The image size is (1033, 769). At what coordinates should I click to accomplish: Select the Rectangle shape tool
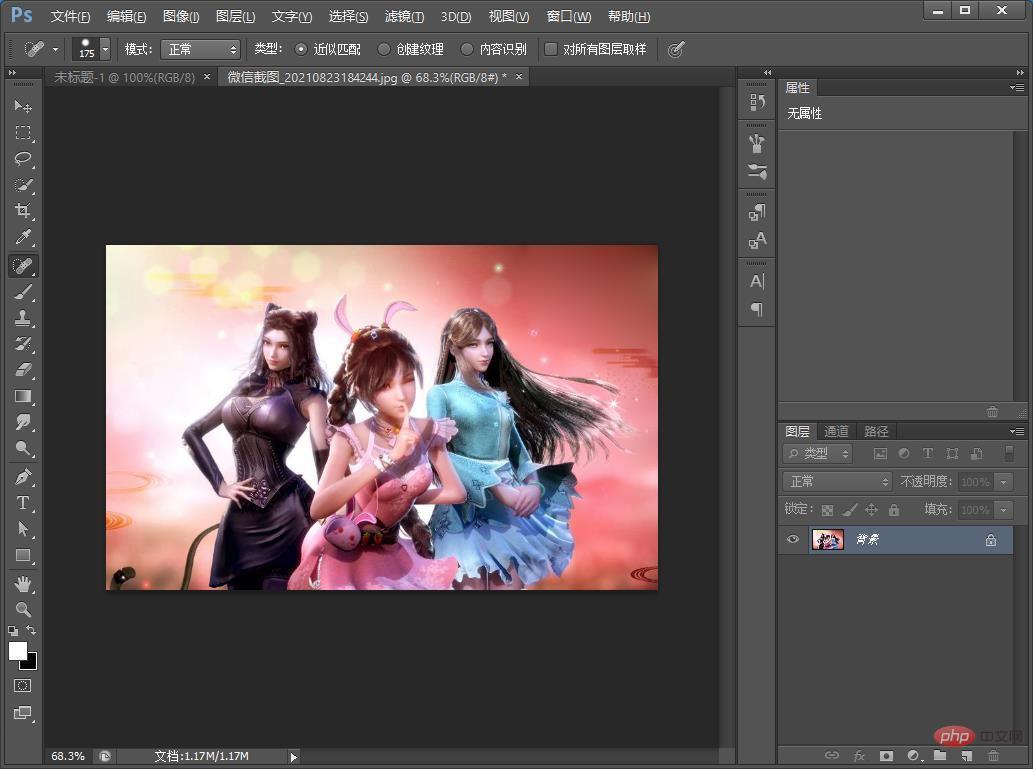click(23, 555)
